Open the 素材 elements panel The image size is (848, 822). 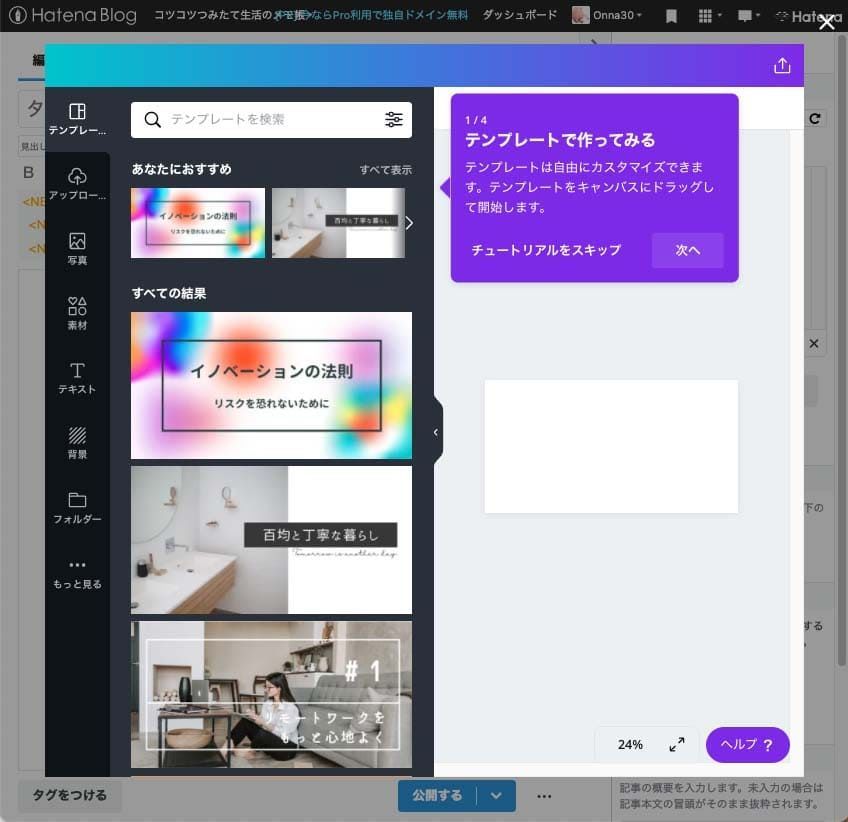pos(77,314)
